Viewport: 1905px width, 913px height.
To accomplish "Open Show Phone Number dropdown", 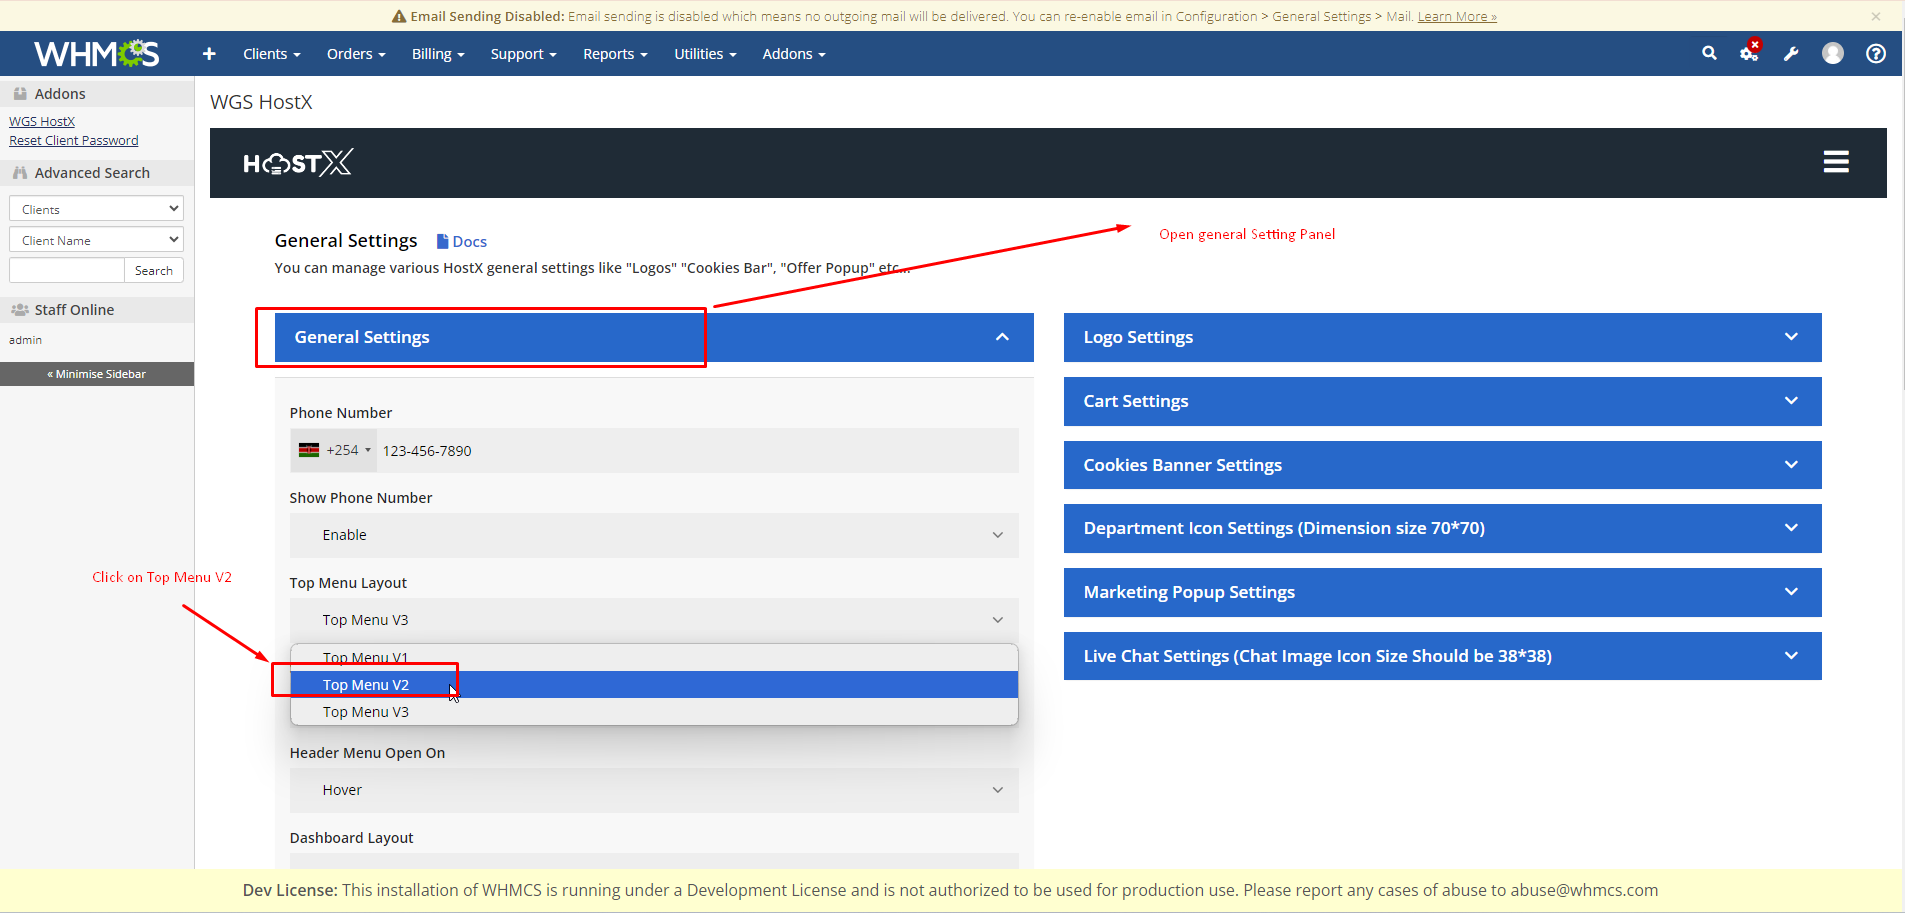I will (x=653, y=535).
